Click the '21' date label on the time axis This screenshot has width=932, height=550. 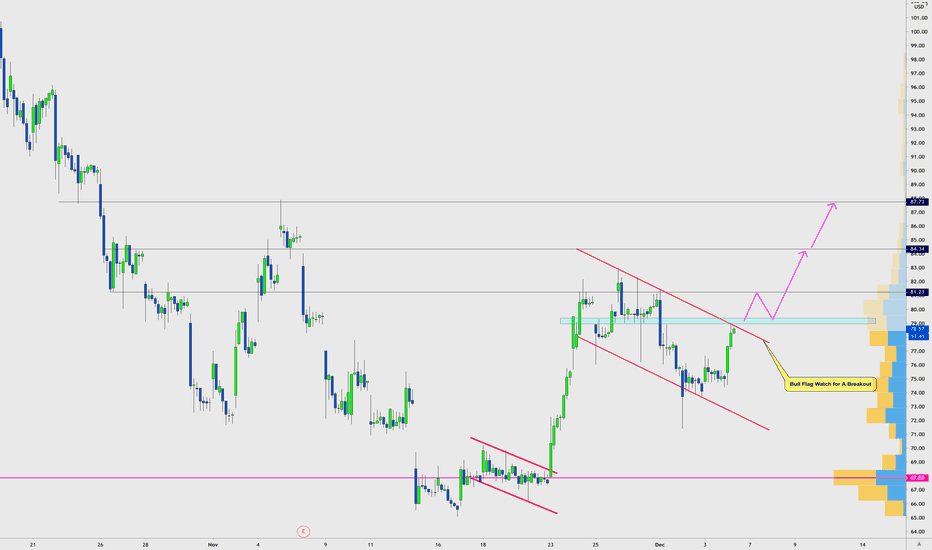click(x=33, y=544)
